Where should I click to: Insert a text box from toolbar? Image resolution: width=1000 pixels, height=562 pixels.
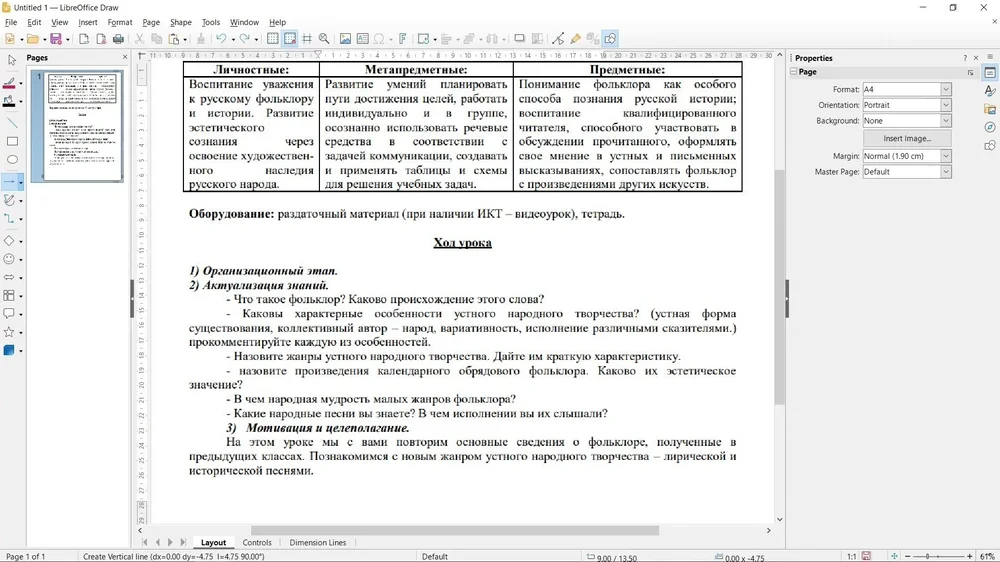tap(362, 39)
